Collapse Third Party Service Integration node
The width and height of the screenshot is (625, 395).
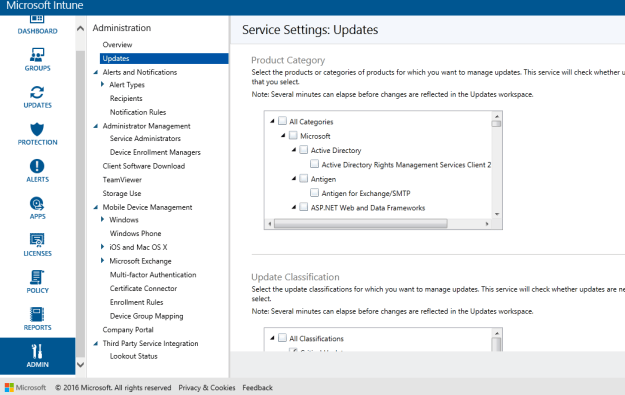[96, 343]
